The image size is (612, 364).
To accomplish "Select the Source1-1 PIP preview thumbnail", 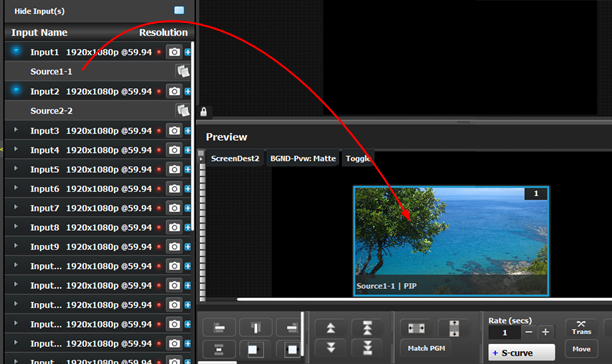I will point(451,241).
